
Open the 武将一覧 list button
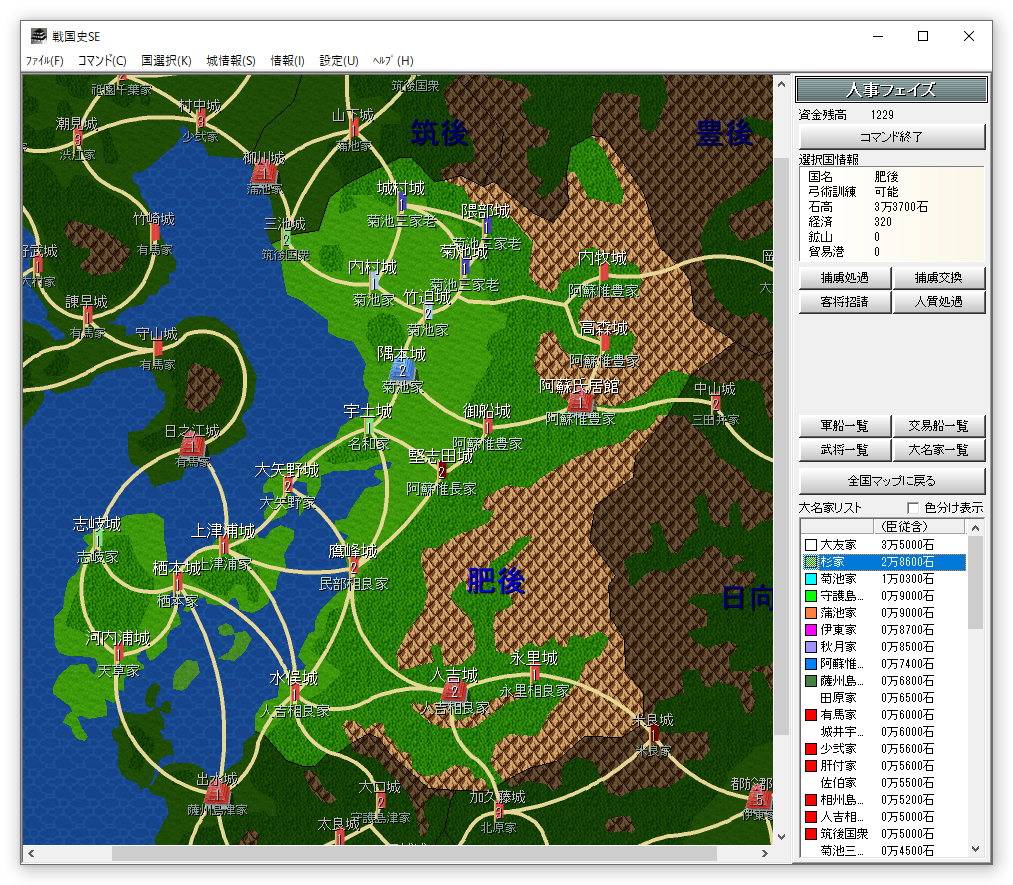(844, 451)
